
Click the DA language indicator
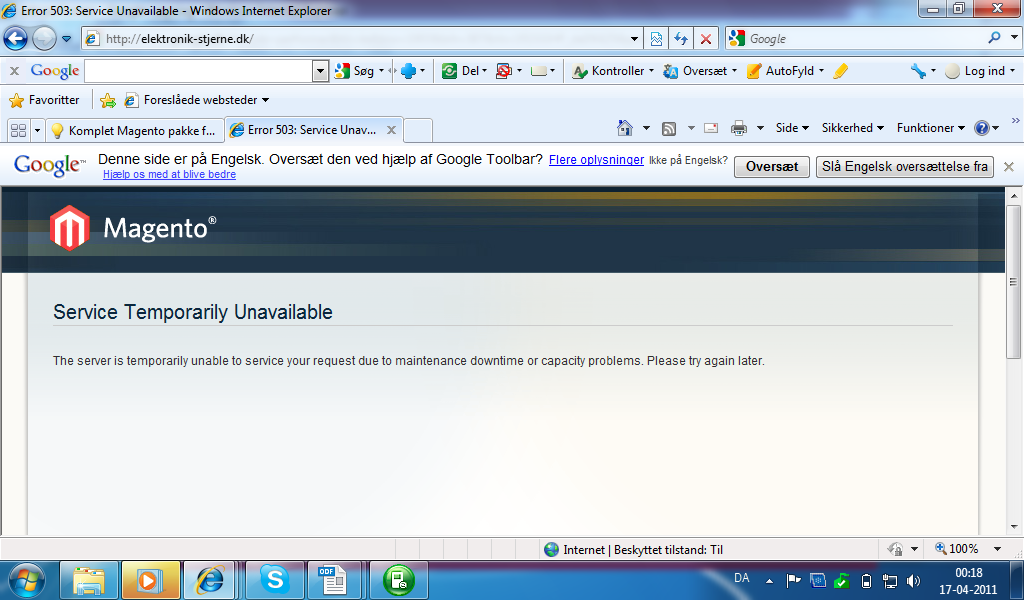click(x=741, y=578)
